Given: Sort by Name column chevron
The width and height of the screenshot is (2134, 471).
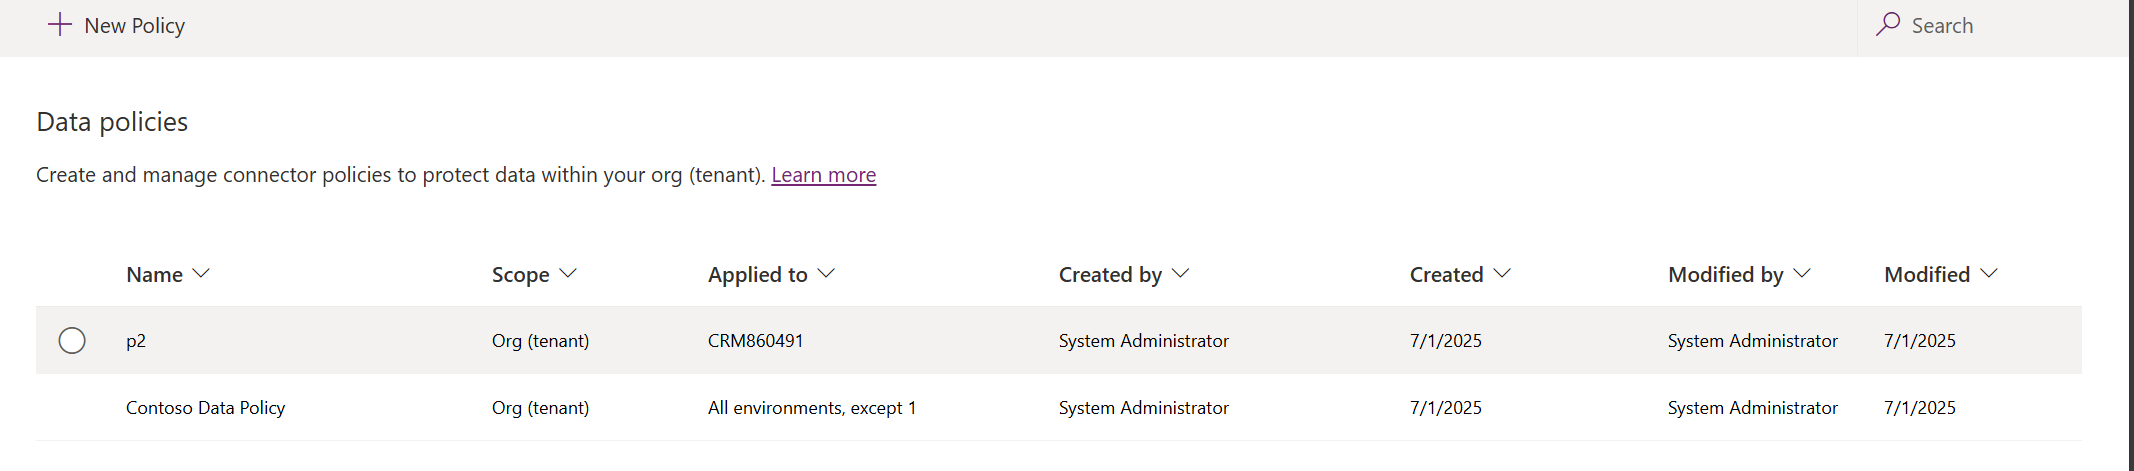Looking at the screenshot, I should [201, 274].
